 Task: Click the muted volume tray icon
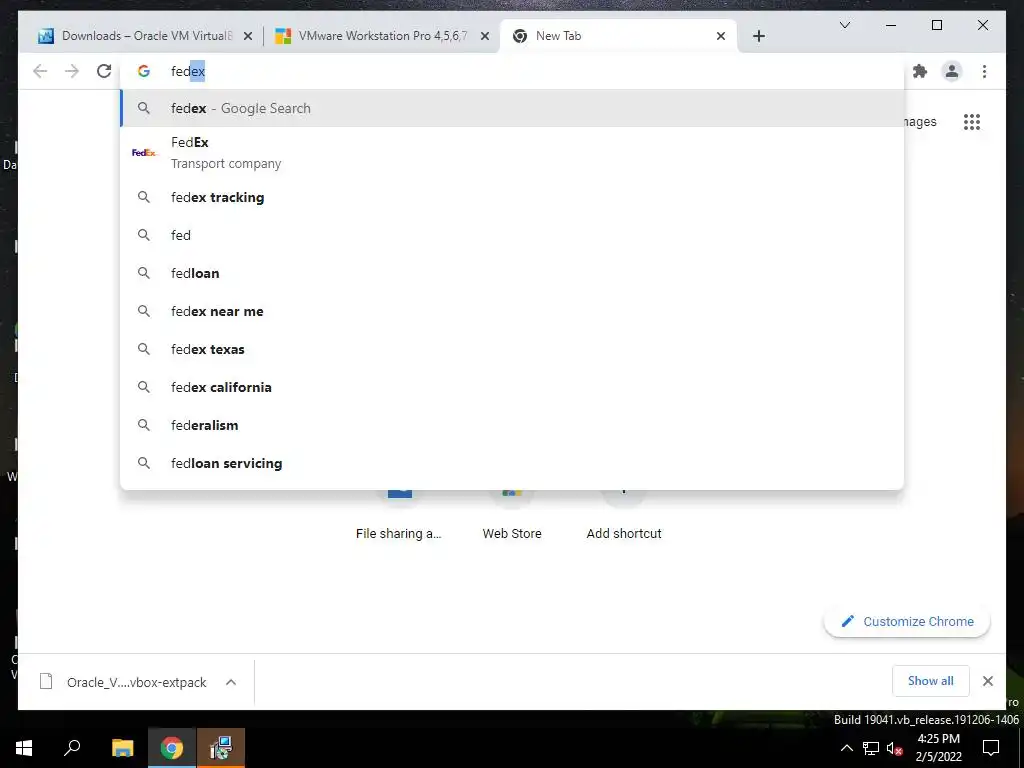coord(895,748)
